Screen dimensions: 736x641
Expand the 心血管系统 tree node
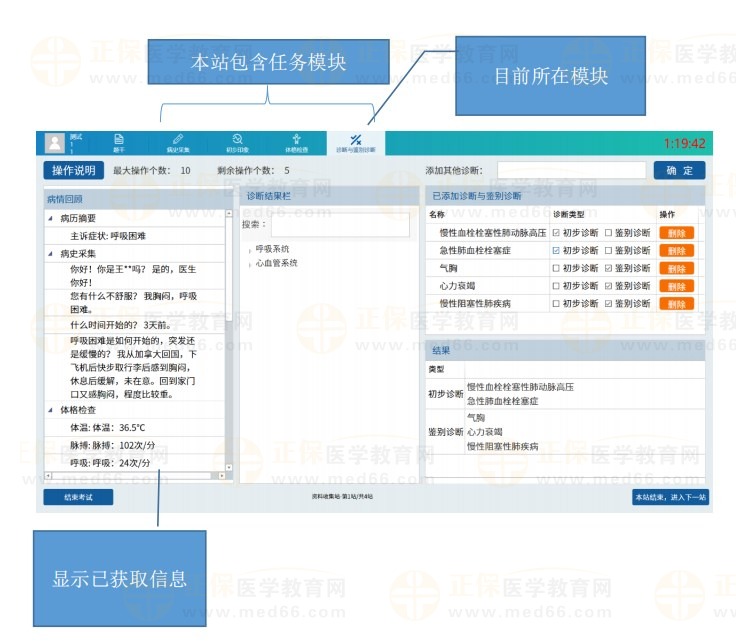point(250,265)
